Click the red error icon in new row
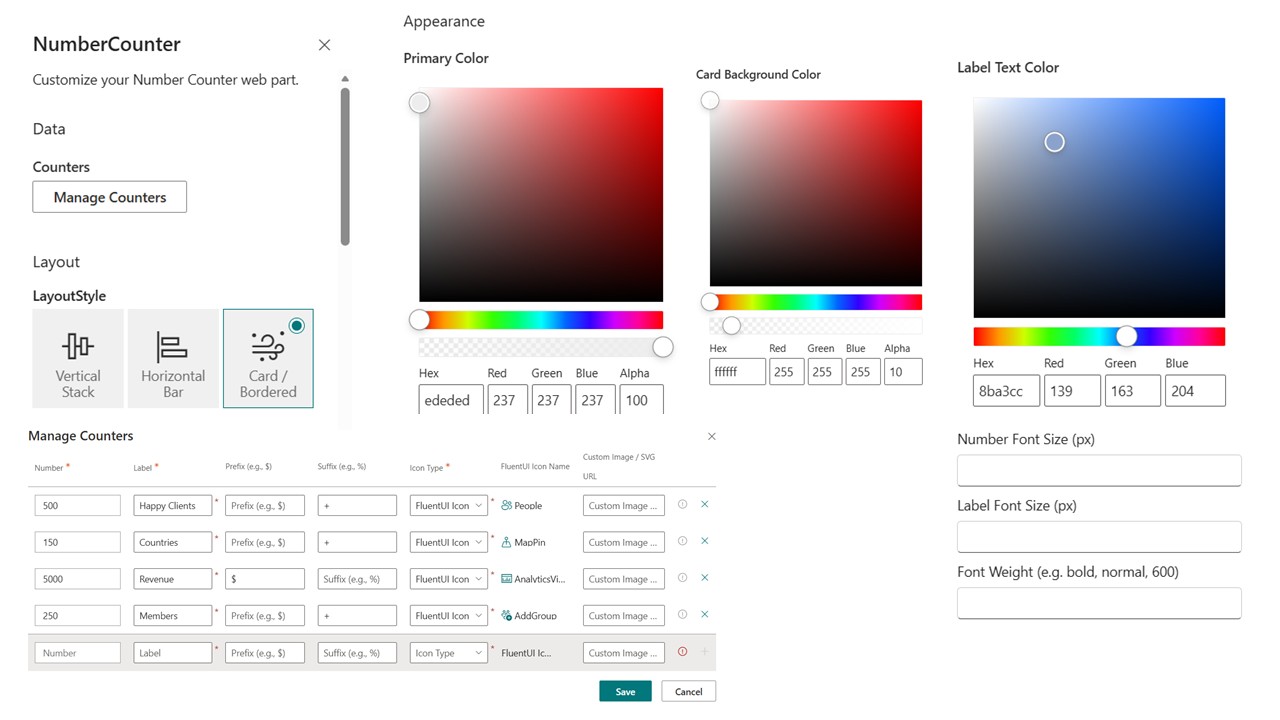The height and width of the screenshot is (720, 1280). [683, 652]
